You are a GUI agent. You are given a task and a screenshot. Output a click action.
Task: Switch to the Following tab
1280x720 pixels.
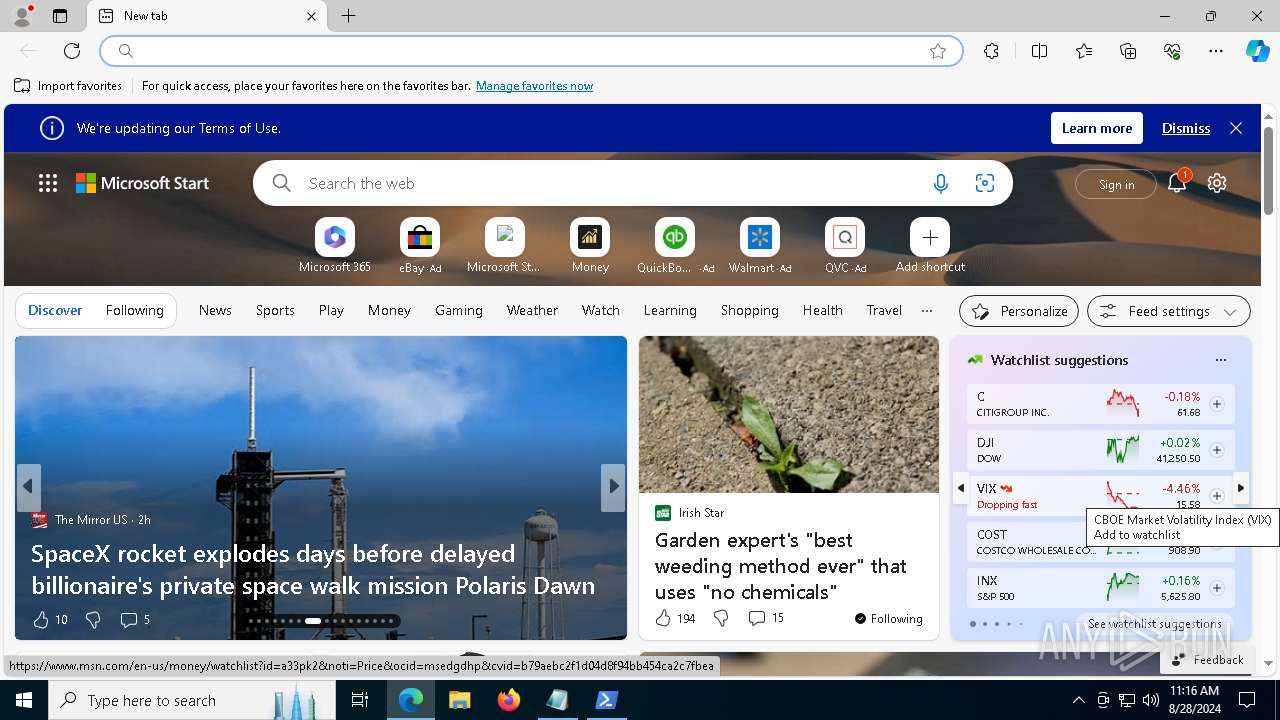134,310
